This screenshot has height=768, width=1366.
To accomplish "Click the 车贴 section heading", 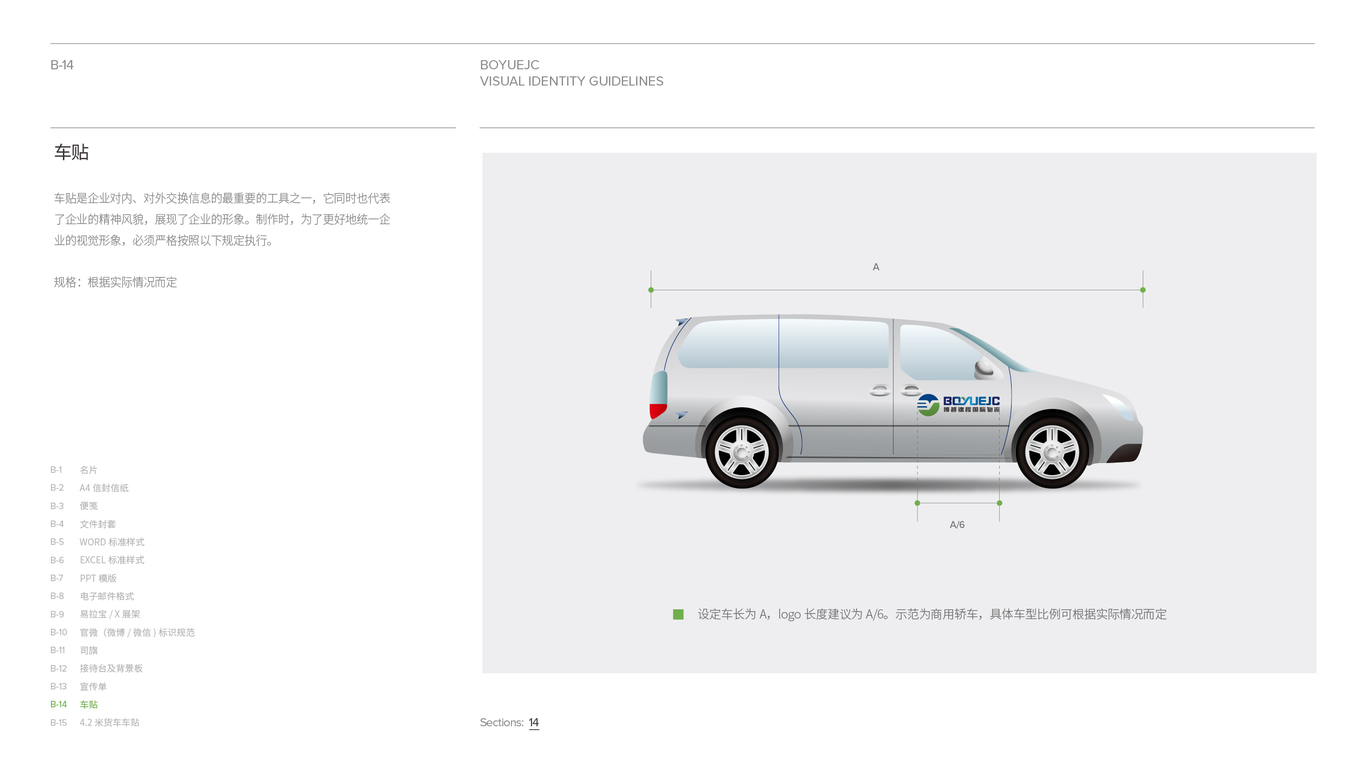I will [x=72, y=152].
